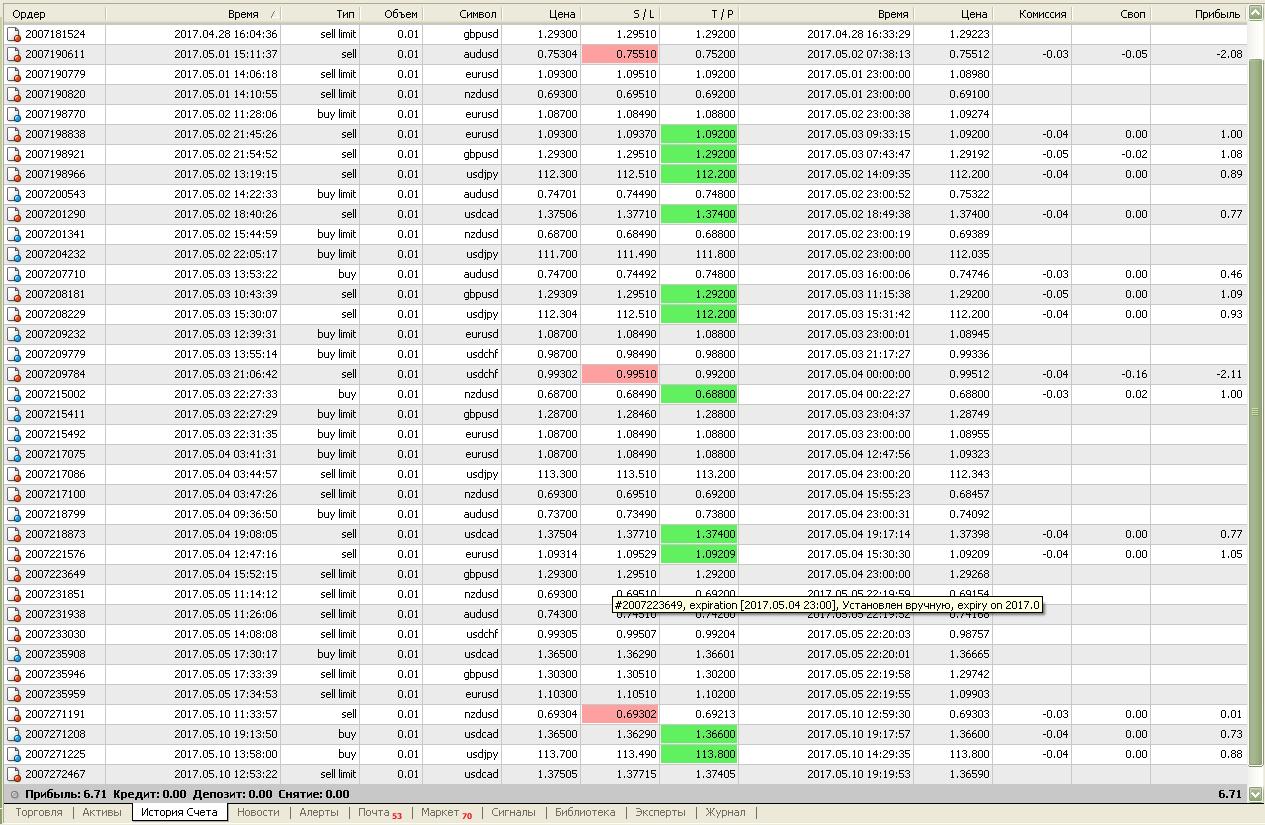
Task: Click the order icon for row 2007190611
Action: pyautogui.click(x=14, y=54)
